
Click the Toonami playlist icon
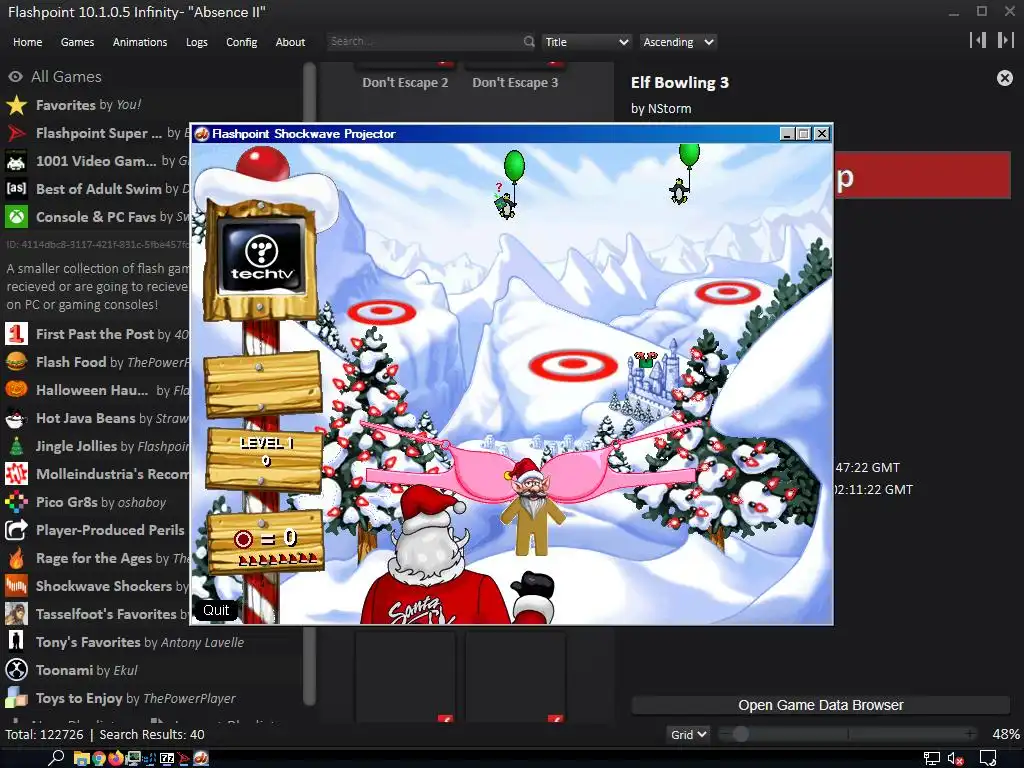pos(16,670)
